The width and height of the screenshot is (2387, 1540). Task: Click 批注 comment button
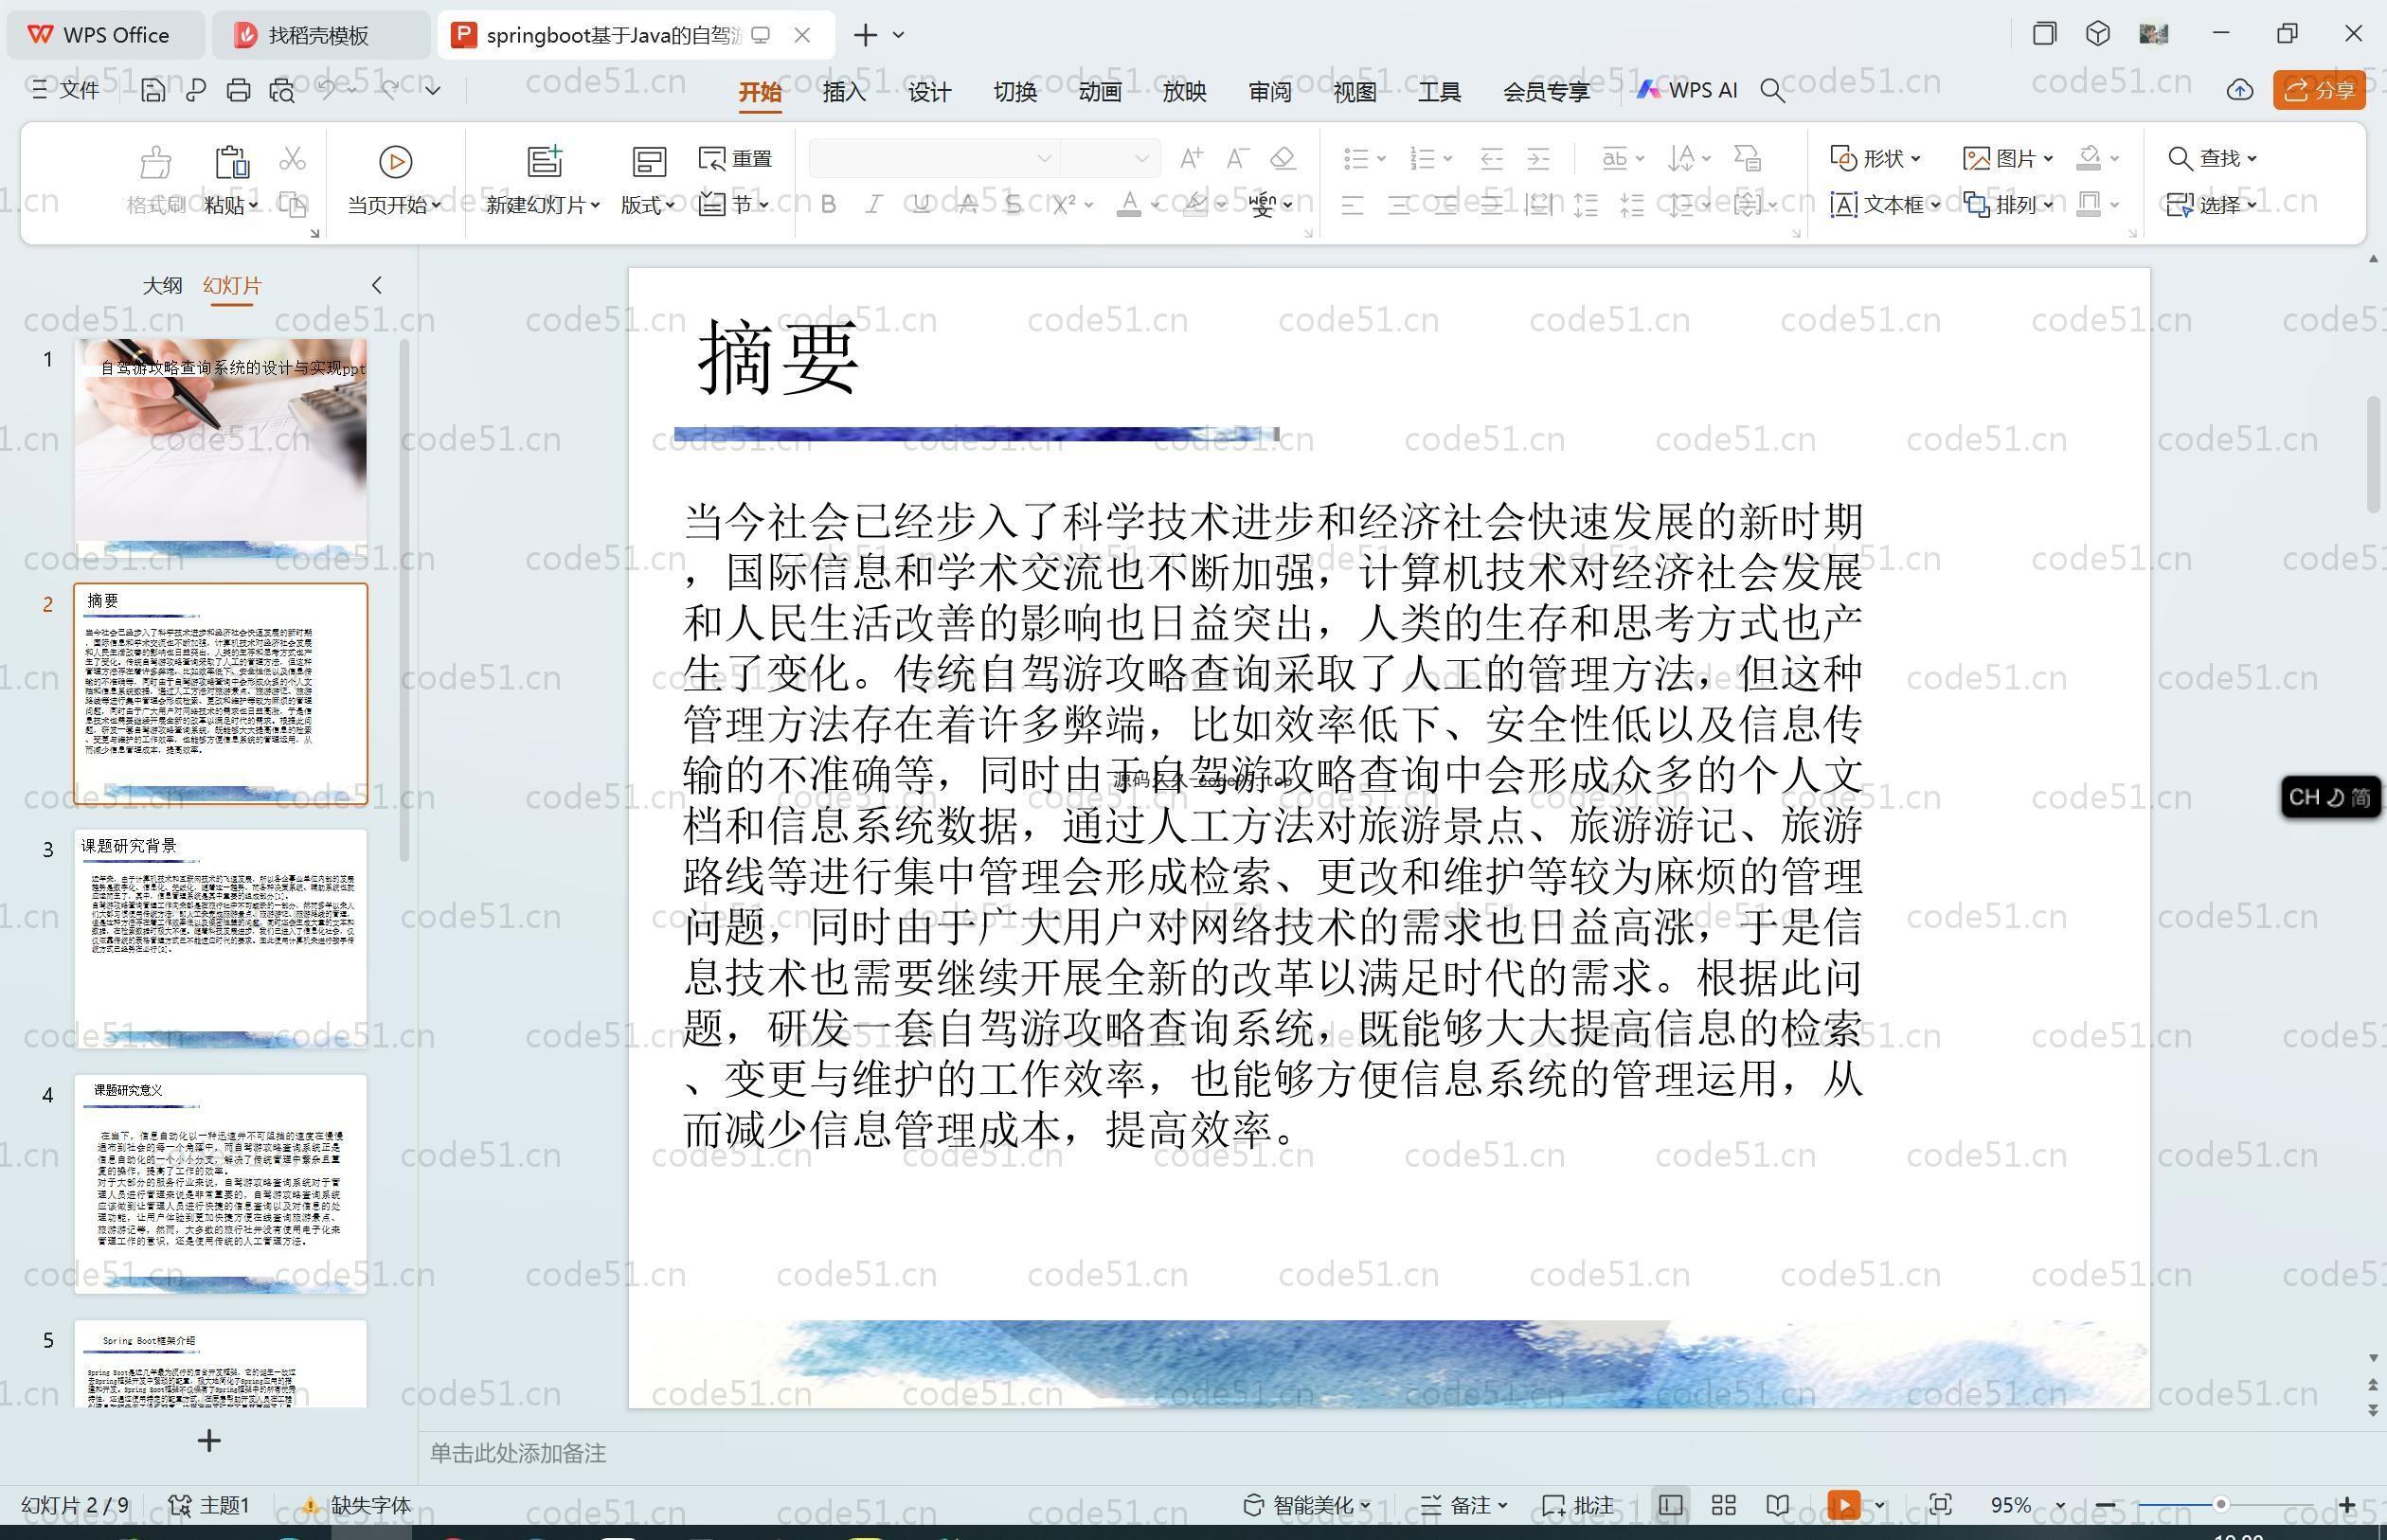[1578, 1504]
